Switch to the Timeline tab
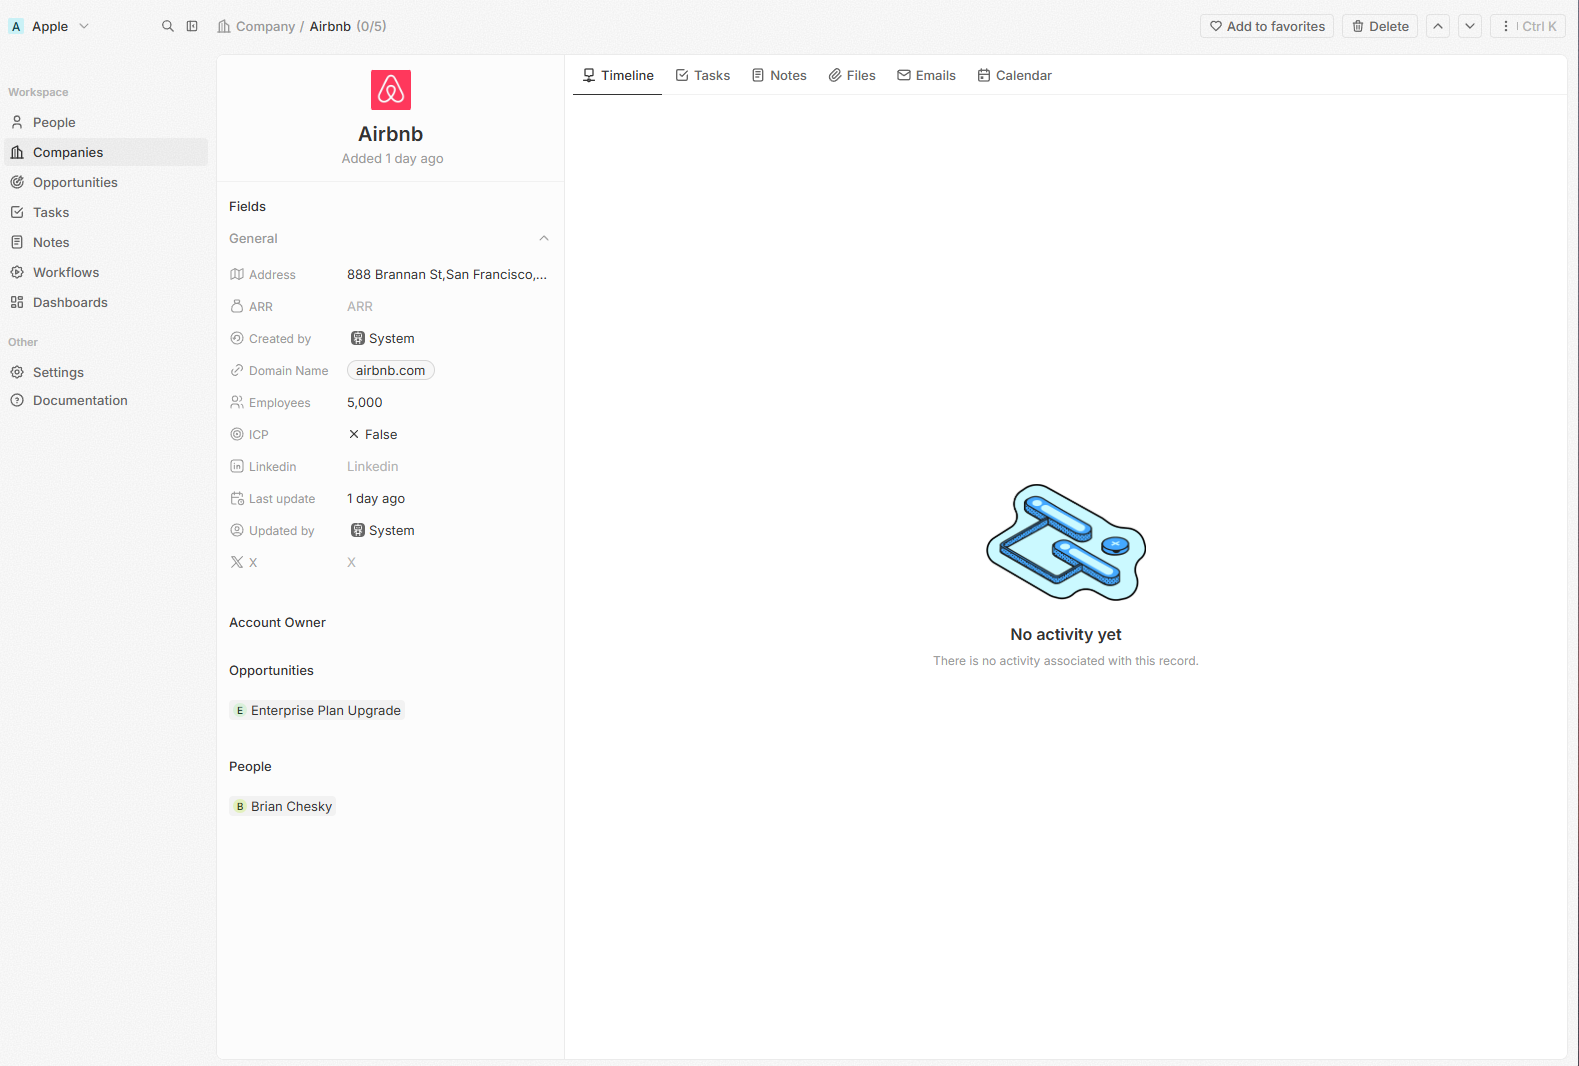 point(618,75)
